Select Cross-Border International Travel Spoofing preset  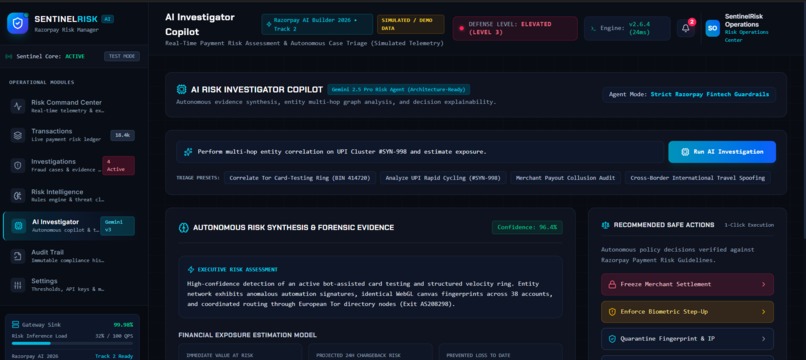[698, 178]
